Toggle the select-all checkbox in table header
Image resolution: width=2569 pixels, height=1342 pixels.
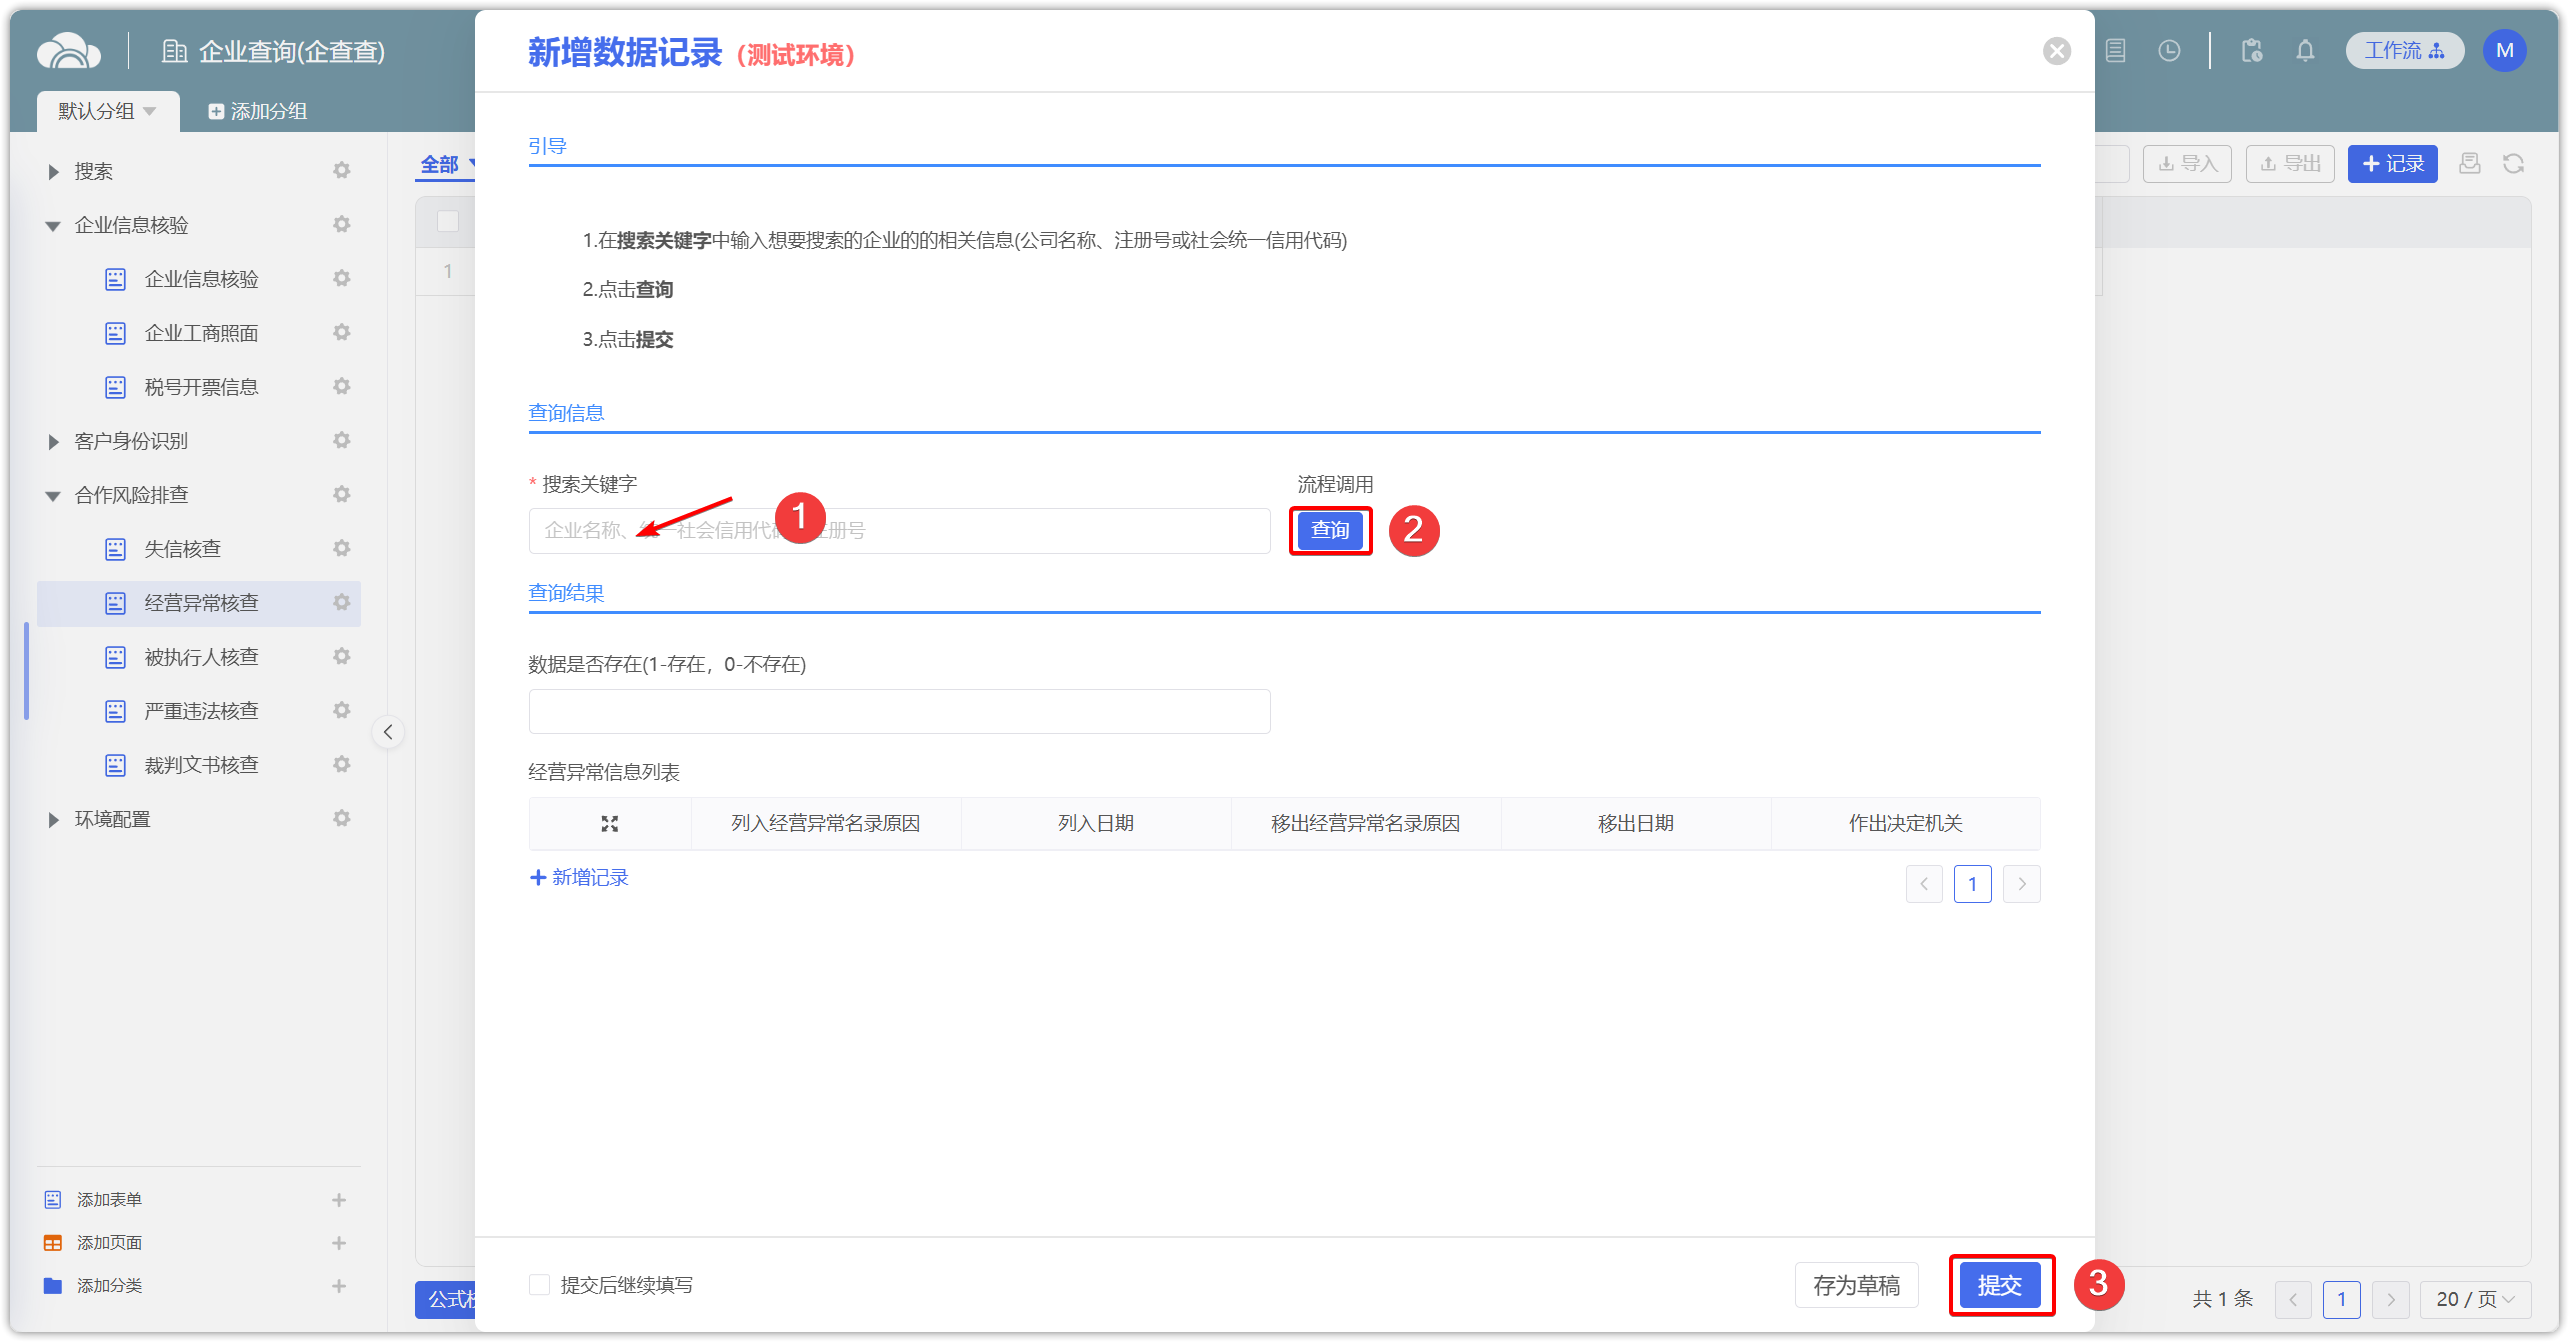[448, 221]
